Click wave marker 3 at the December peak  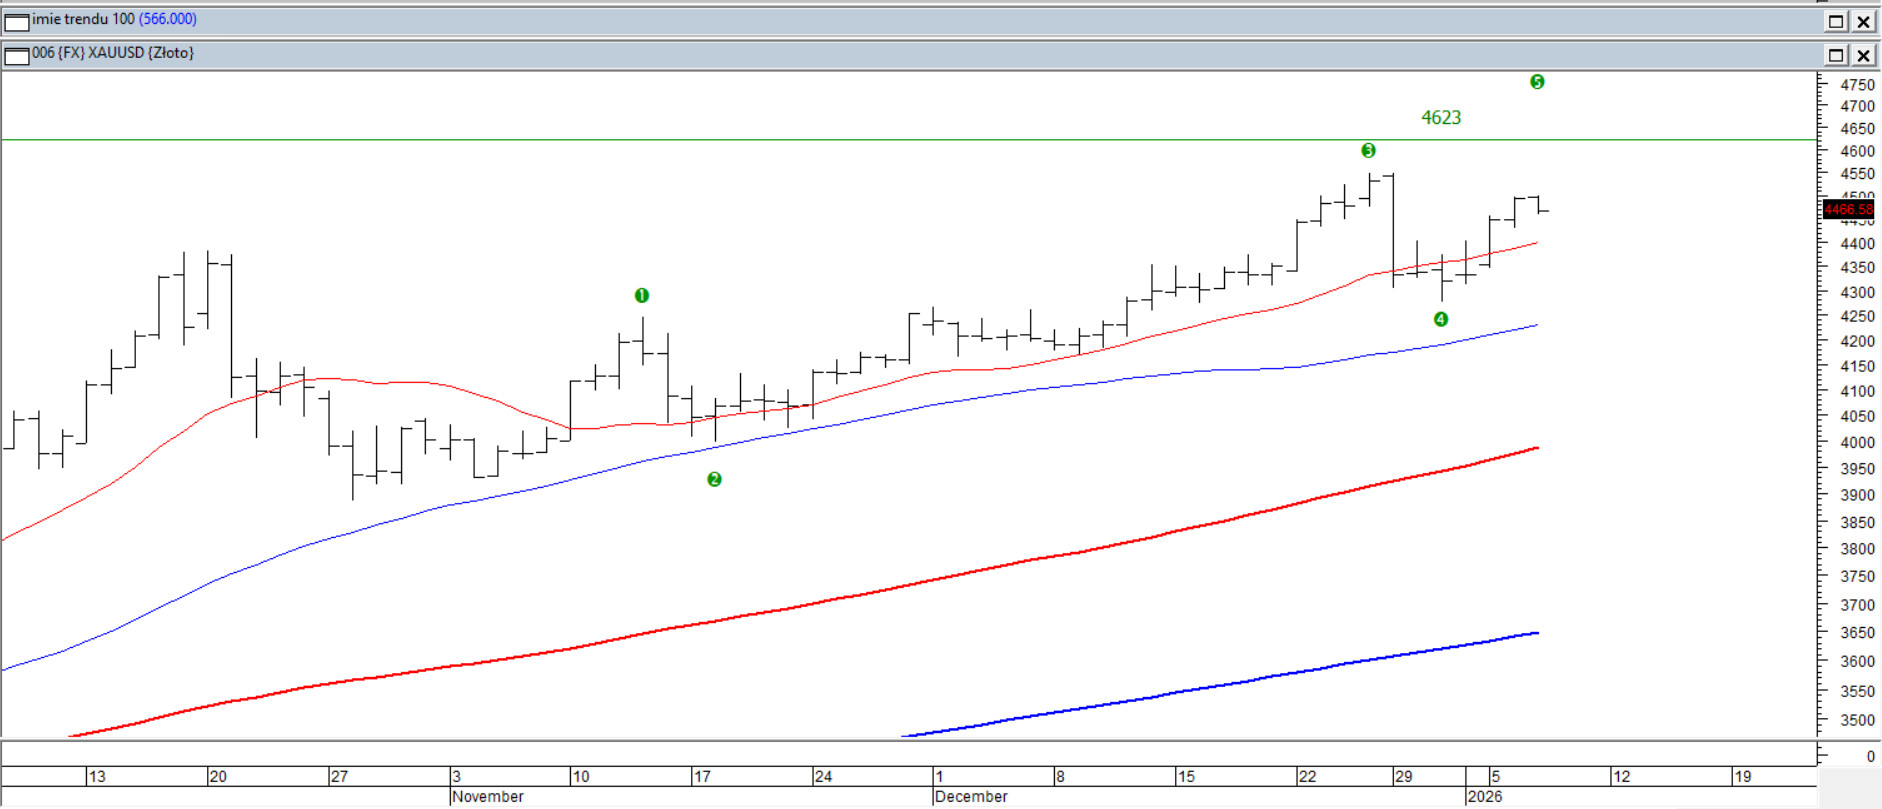(1368, 151)
